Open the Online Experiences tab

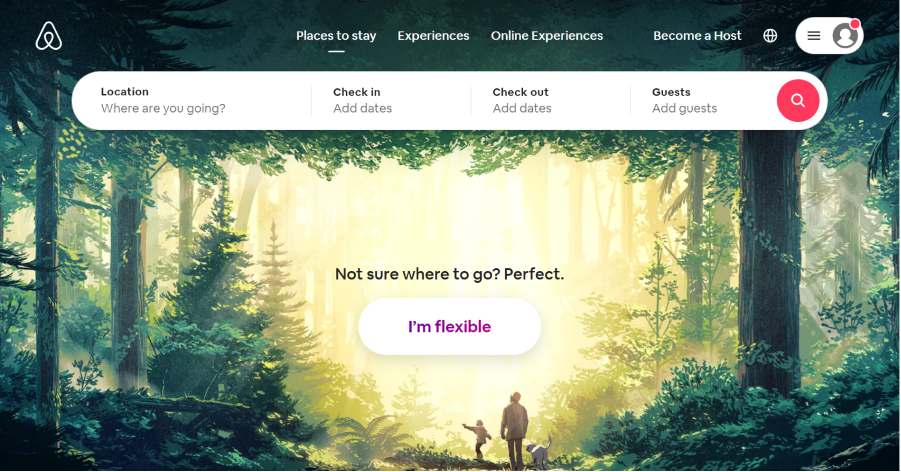547,36
